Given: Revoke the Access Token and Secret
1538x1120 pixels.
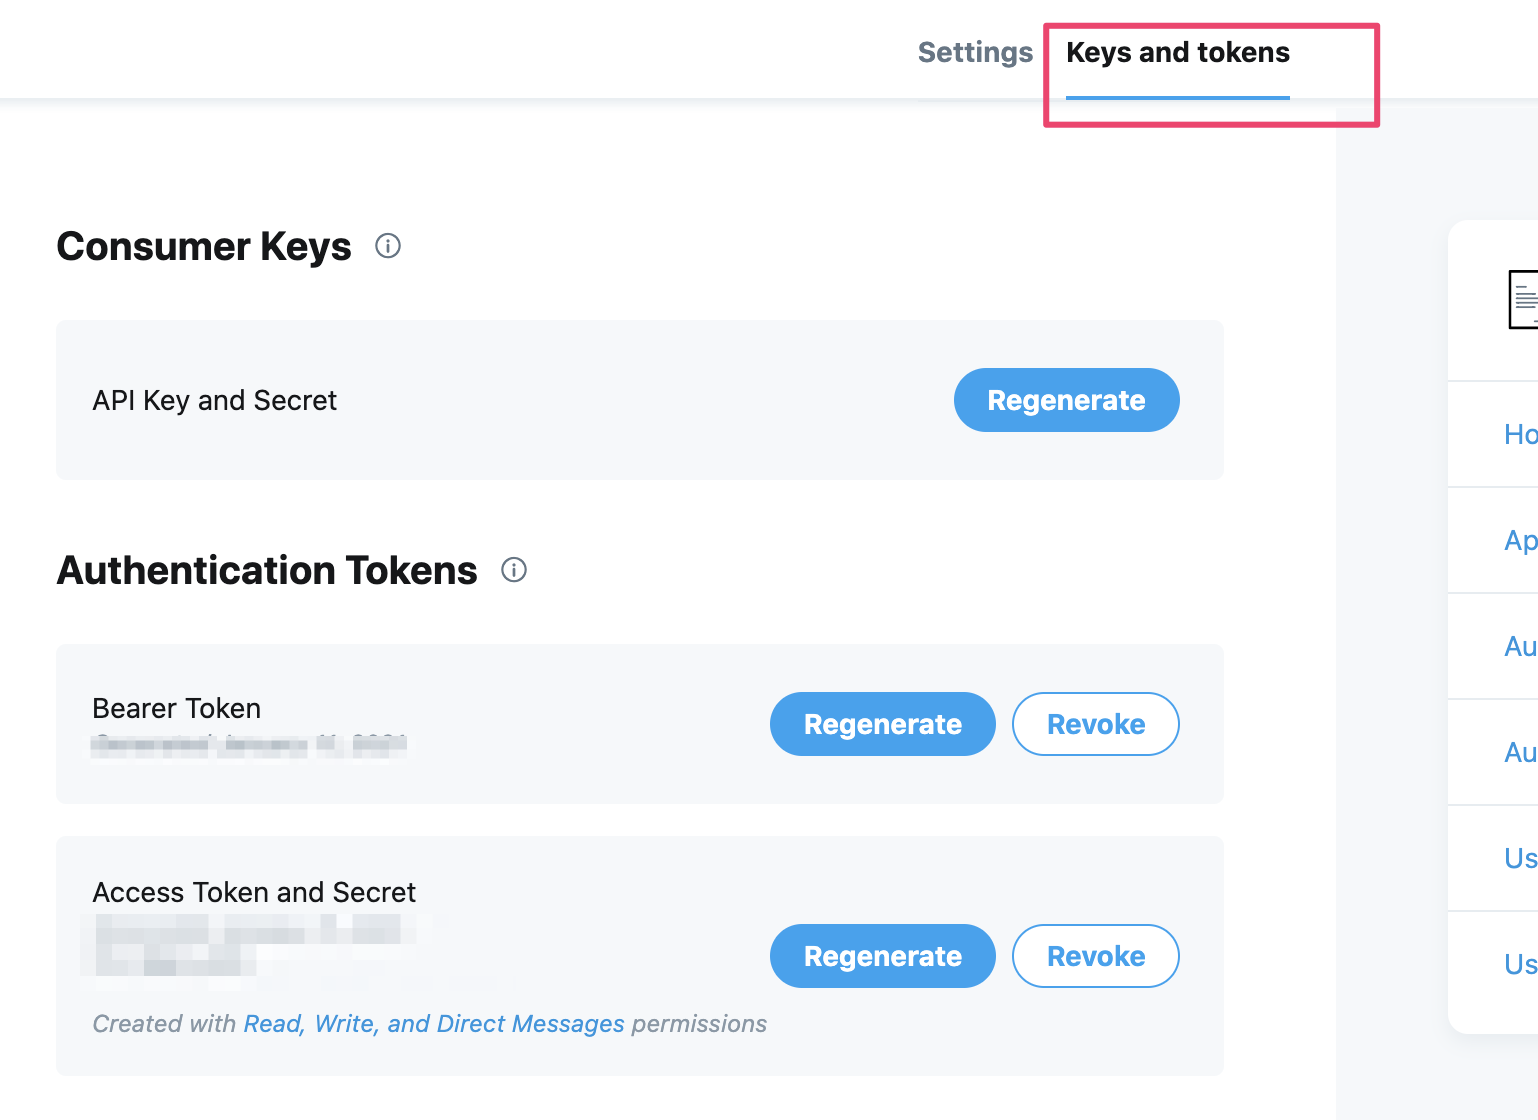Looking at the screenshot, I should [1095, 956].
